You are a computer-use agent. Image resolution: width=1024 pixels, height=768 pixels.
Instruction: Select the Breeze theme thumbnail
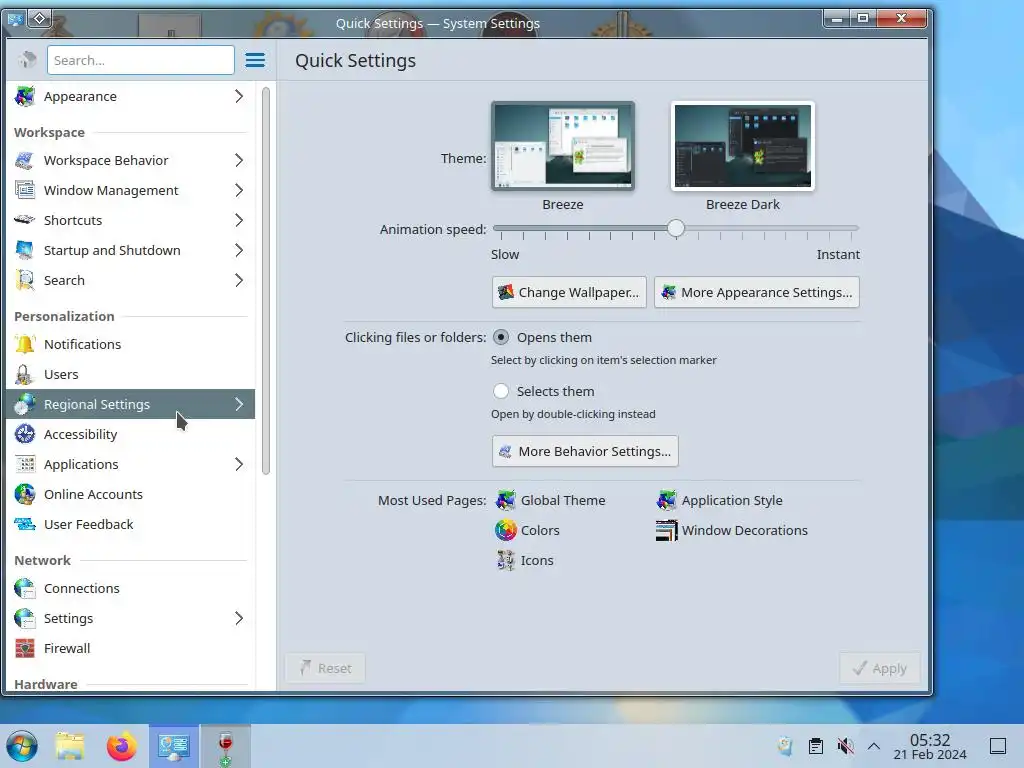coord(563,146)
